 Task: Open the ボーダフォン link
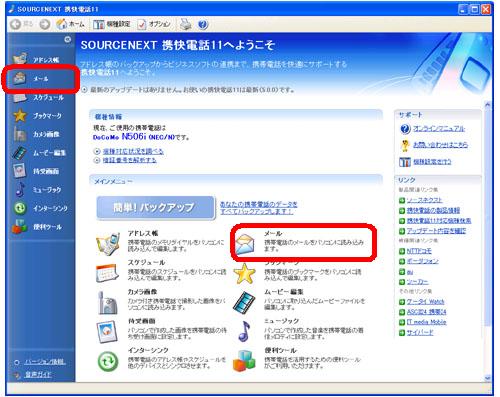422,261
